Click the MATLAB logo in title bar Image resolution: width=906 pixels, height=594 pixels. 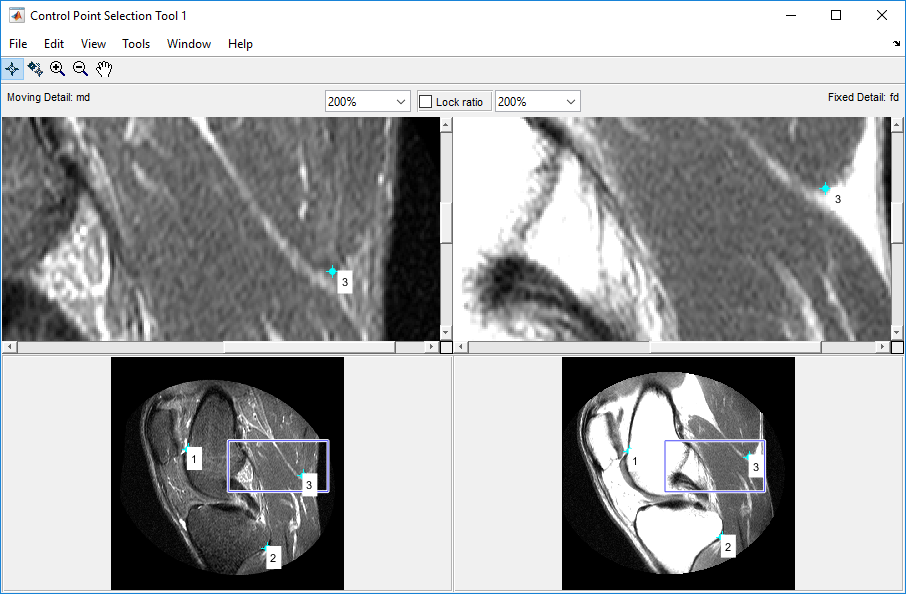pyautogui.click(x=16, y=16)
